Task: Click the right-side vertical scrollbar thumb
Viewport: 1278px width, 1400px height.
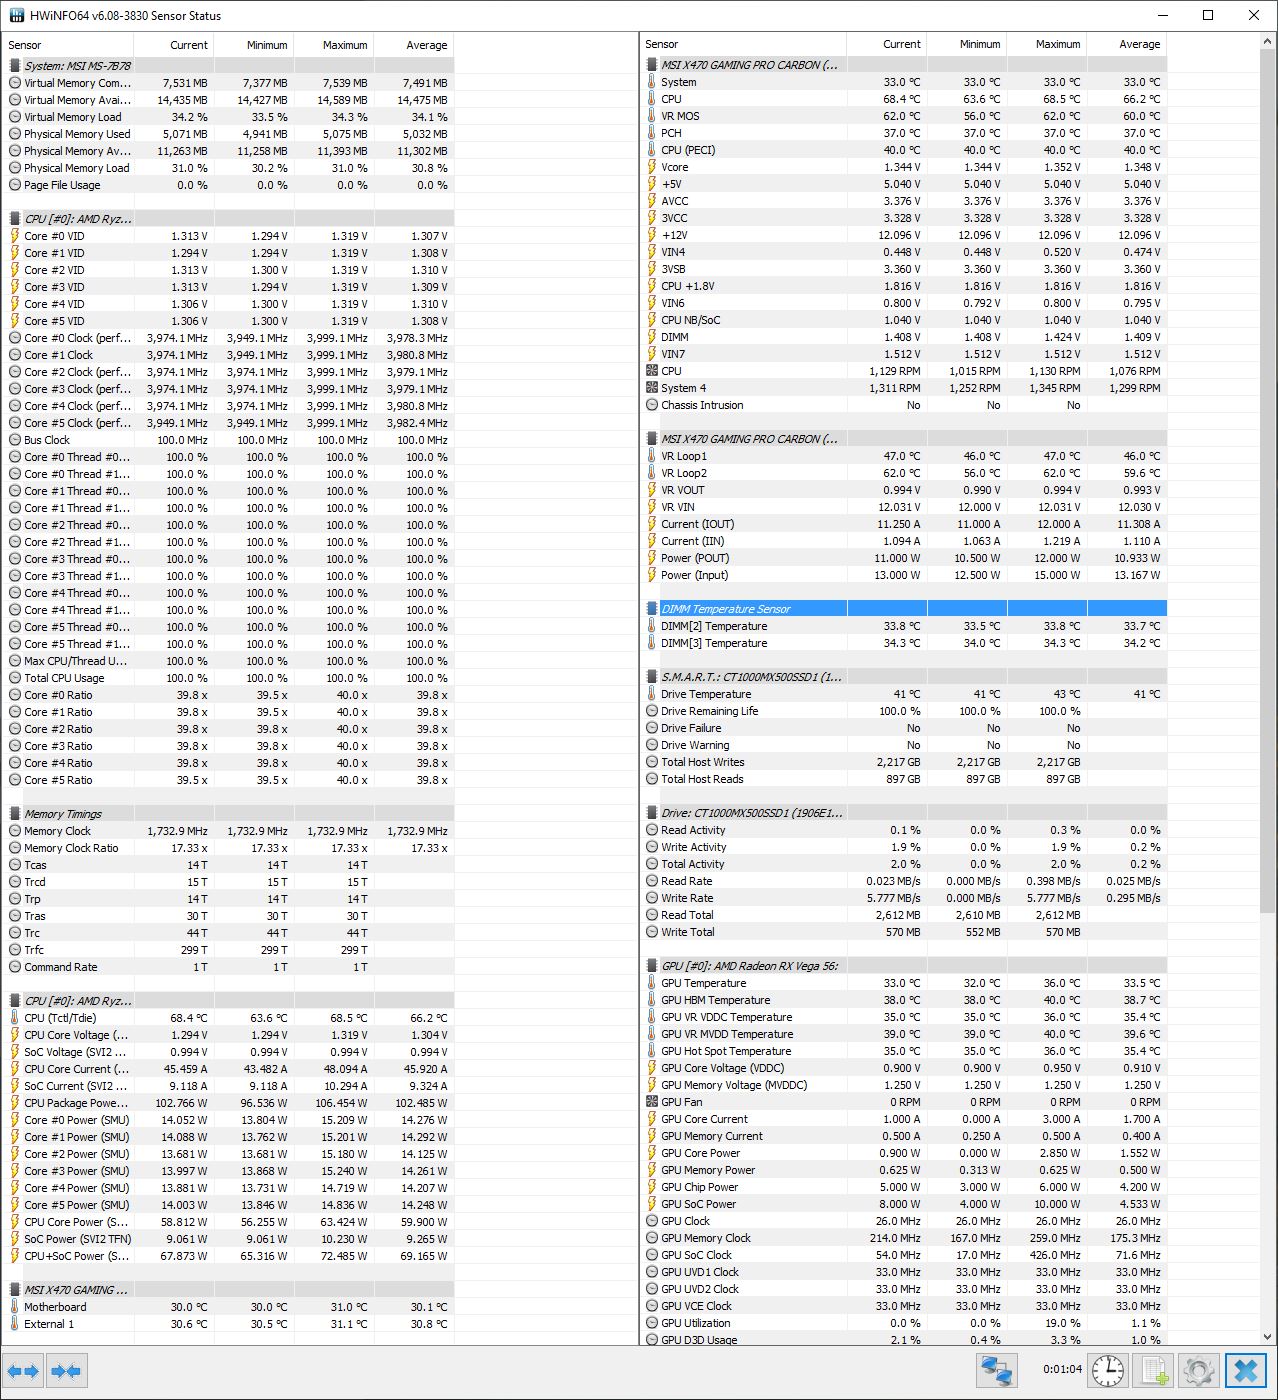Action: click(x=1268, y=482)
